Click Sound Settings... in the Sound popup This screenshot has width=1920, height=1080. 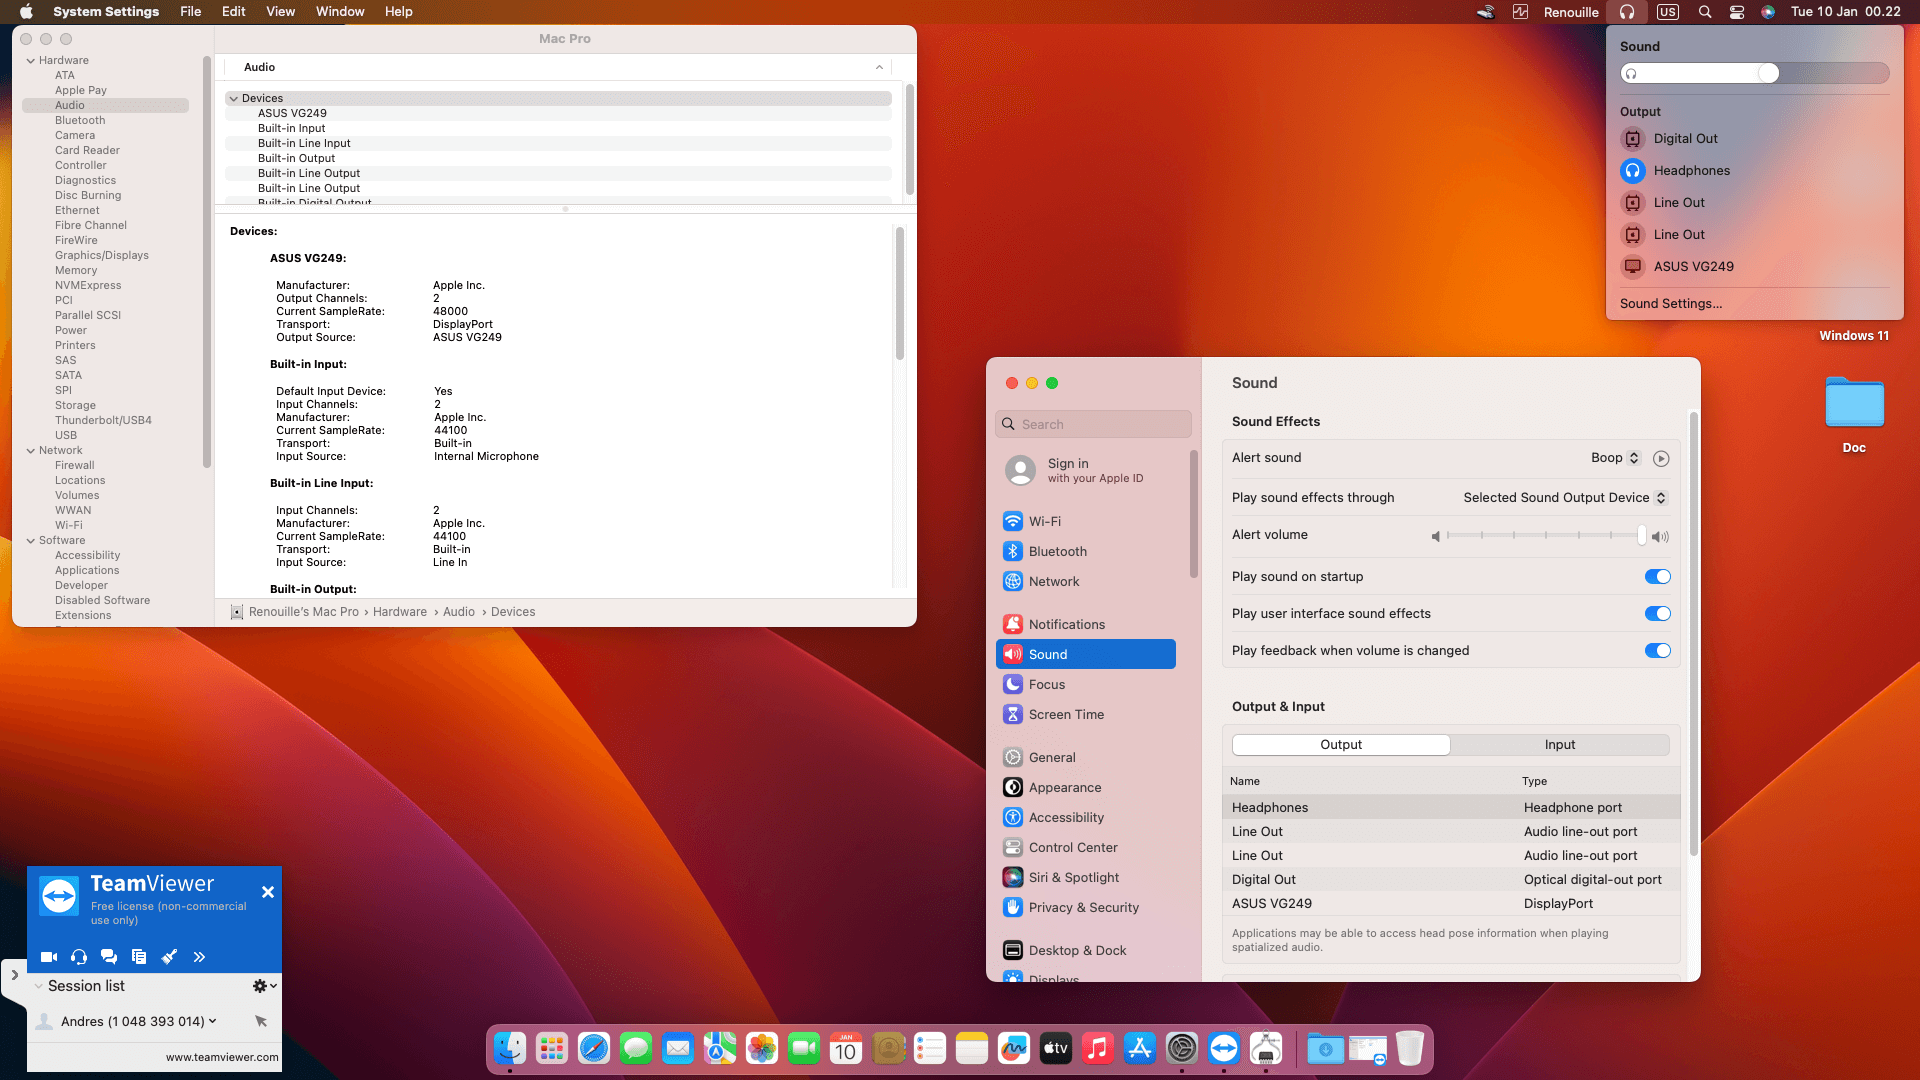(1670, 304)
